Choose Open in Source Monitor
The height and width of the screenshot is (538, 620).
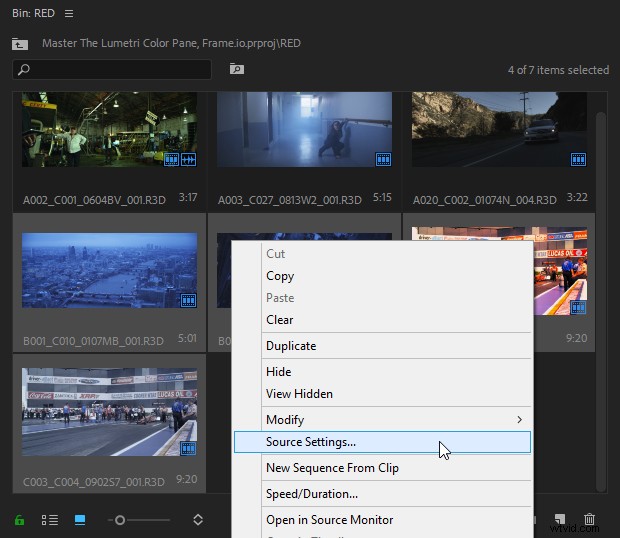pos(382,520)
